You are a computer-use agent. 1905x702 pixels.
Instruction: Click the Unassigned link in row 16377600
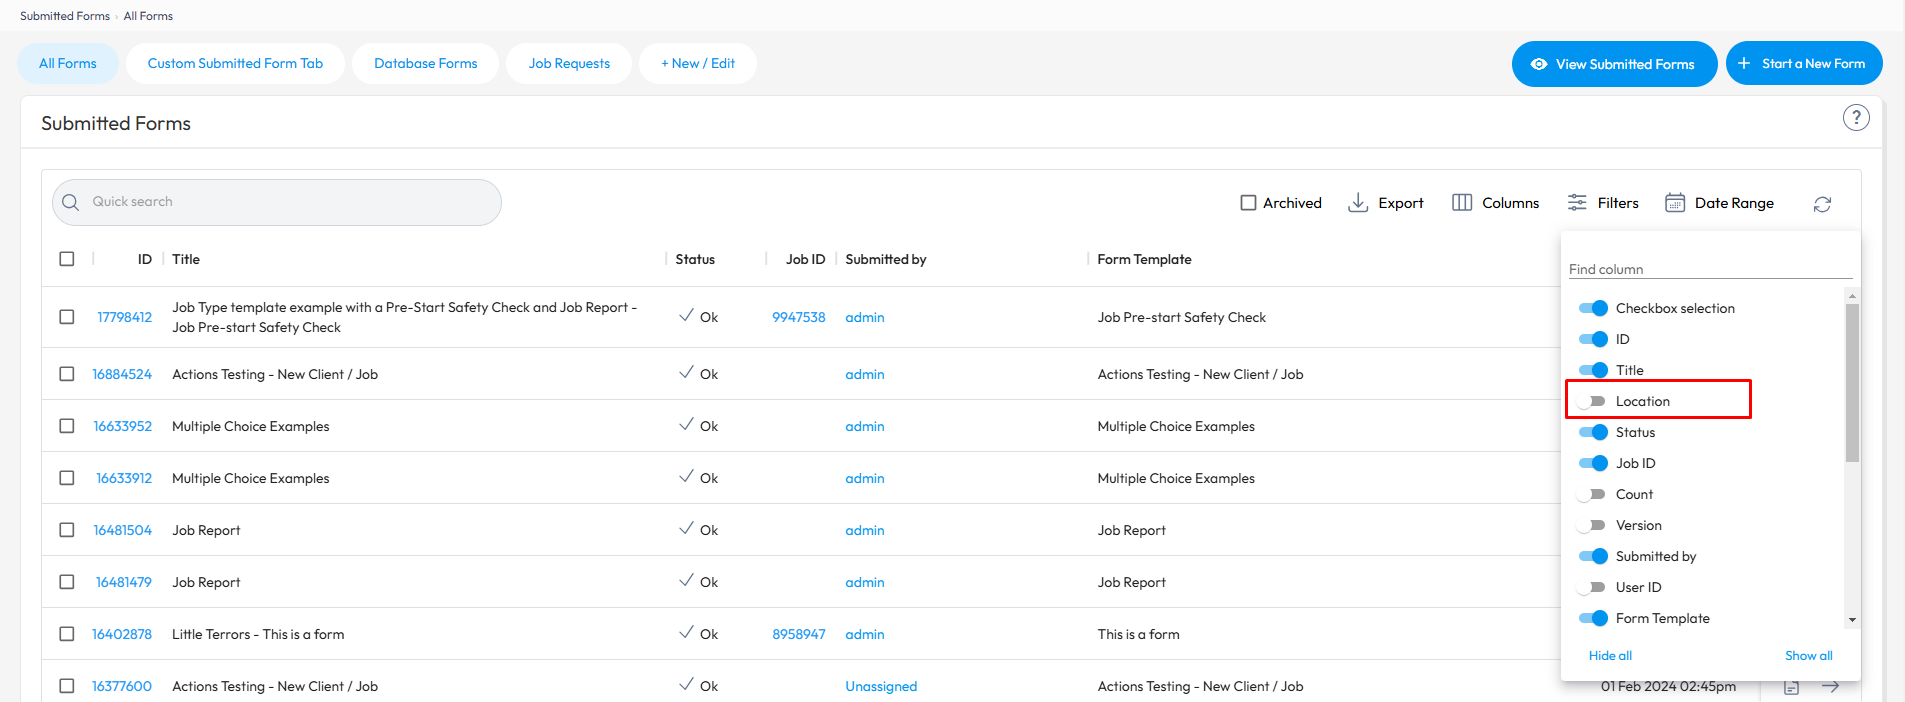881,686
